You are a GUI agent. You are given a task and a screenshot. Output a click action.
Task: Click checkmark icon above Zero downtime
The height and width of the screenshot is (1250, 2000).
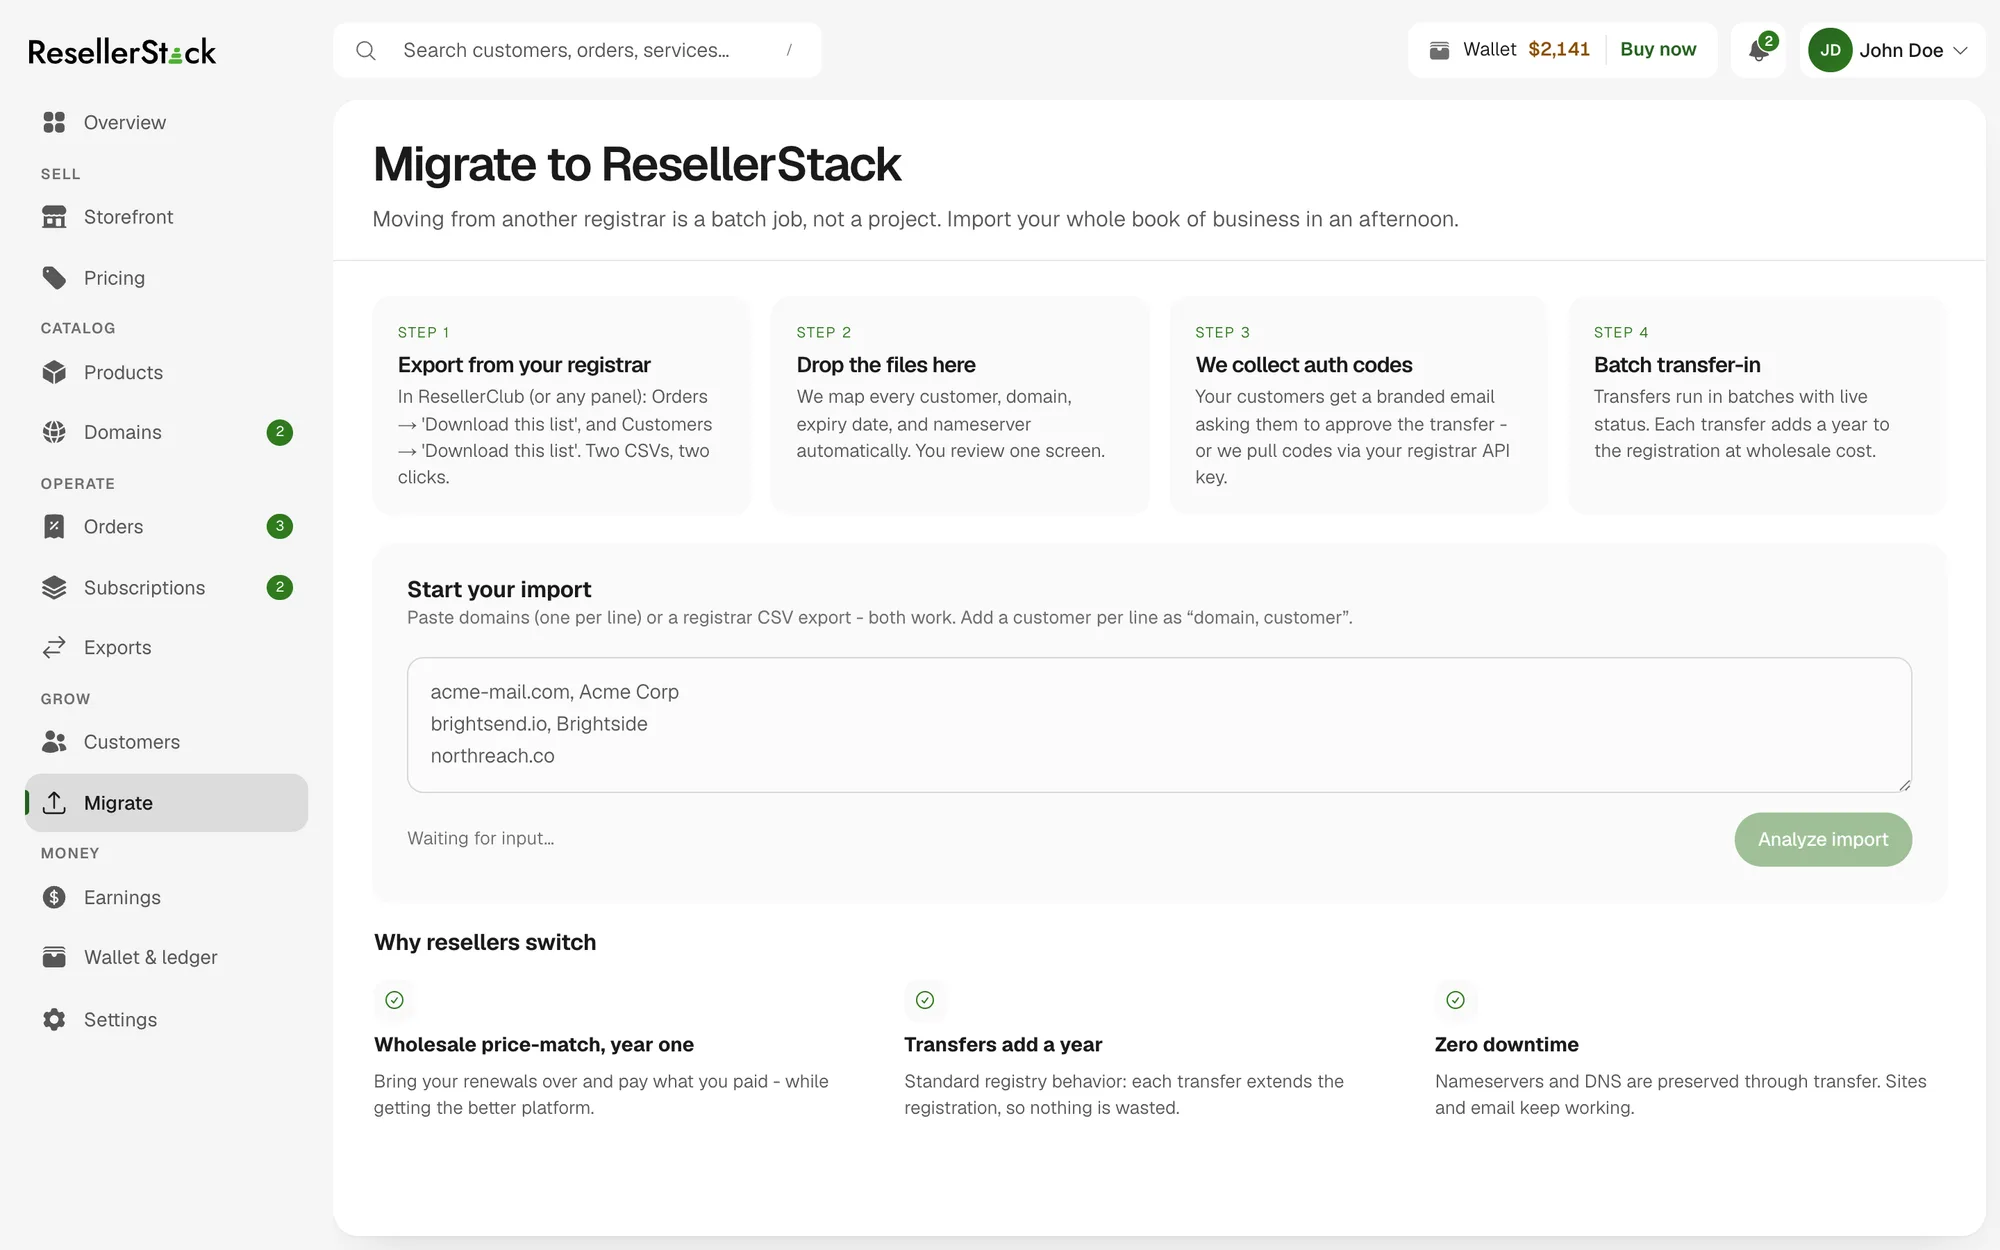pos(1456,1000)
